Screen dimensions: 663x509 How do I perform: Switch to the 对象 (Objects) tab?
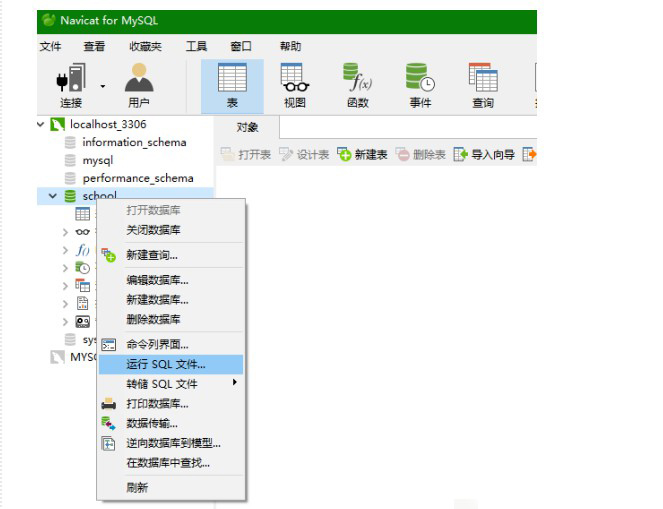click(x=247, y=127)
